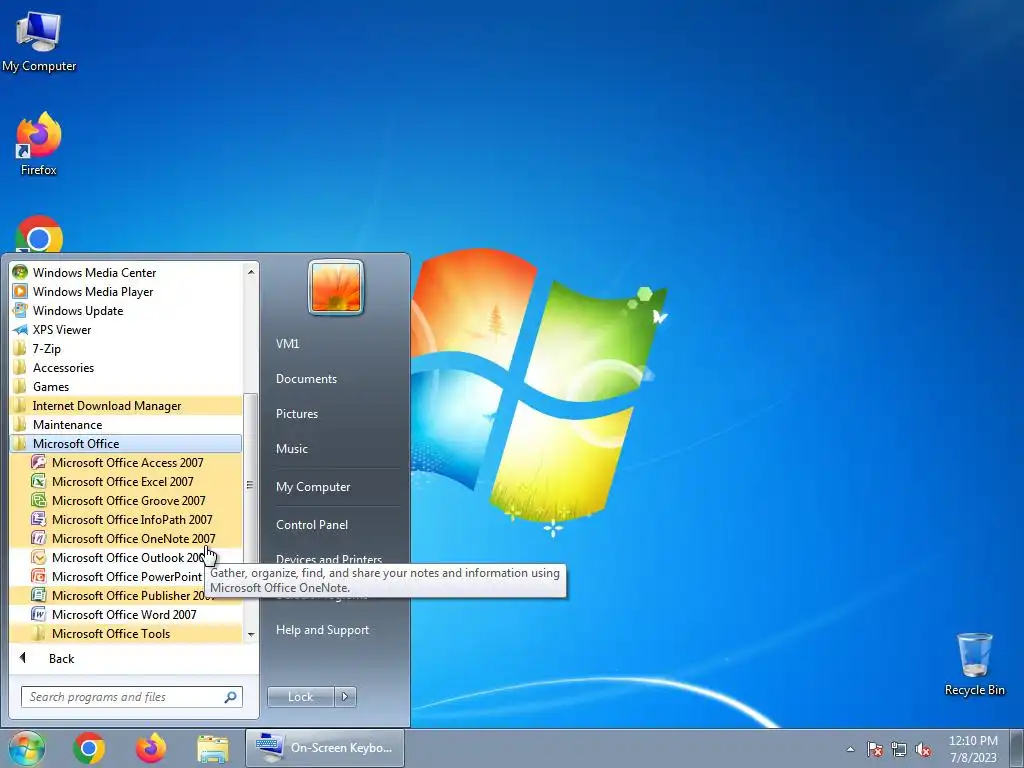Viewport: 1024px width, 768px height.
Task: Open XPS Viewer icon
Action: tap(20, 329)
